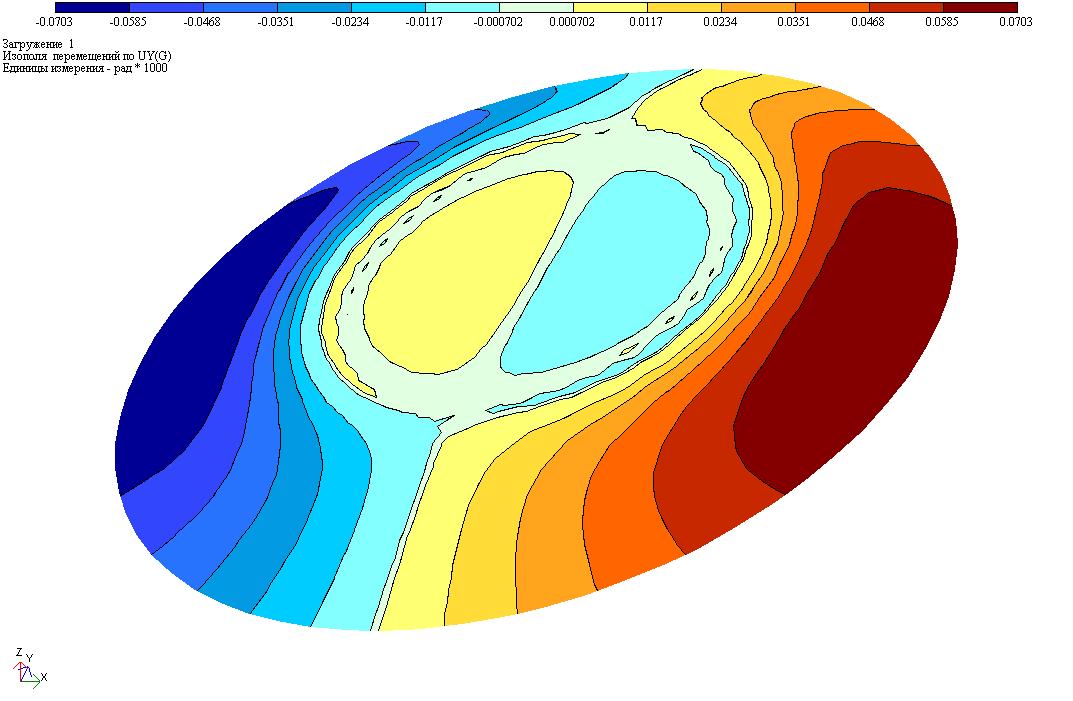Viewport: 1073px width, 701px height.
Task: Pick the darkest red legend swatch
Action: point(980,8)
